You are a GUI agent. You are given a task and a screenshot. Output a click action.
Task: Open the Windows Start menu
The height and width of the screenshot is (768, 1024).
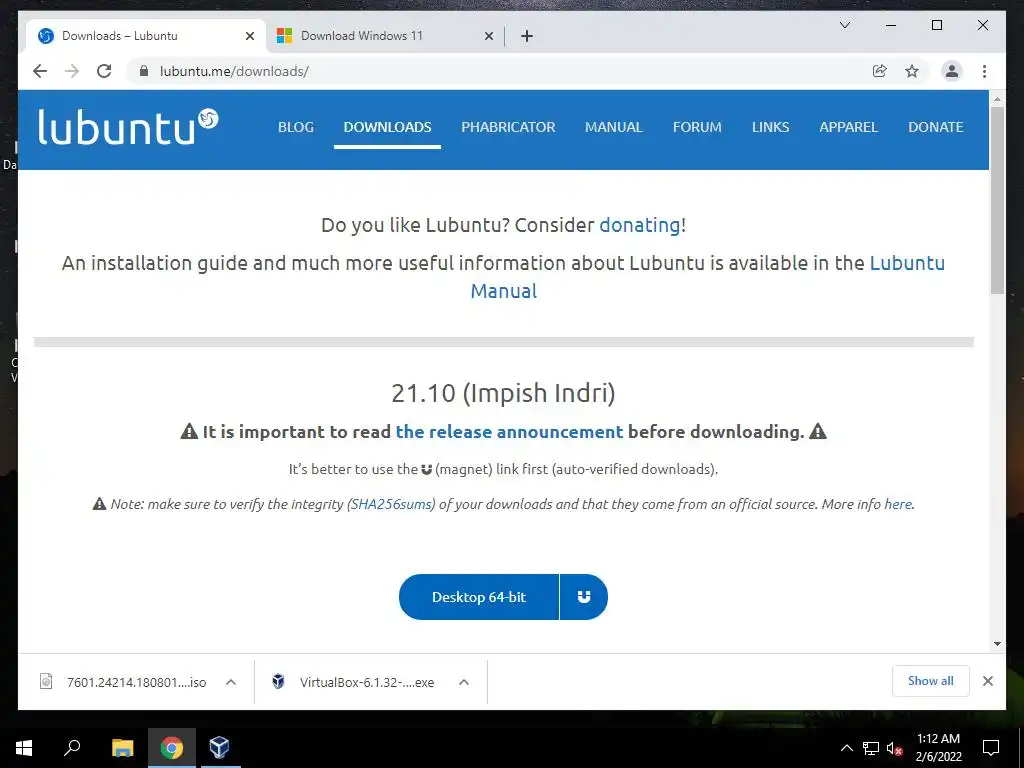coord(24,748)
